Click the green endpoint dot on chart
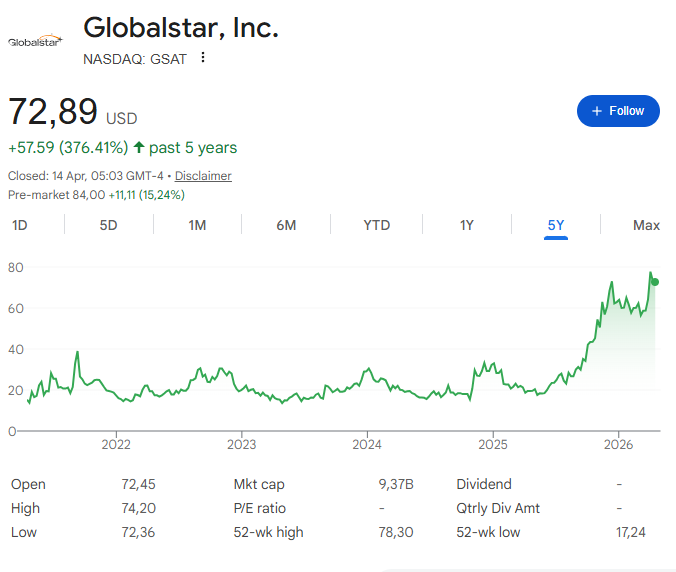 655,282
